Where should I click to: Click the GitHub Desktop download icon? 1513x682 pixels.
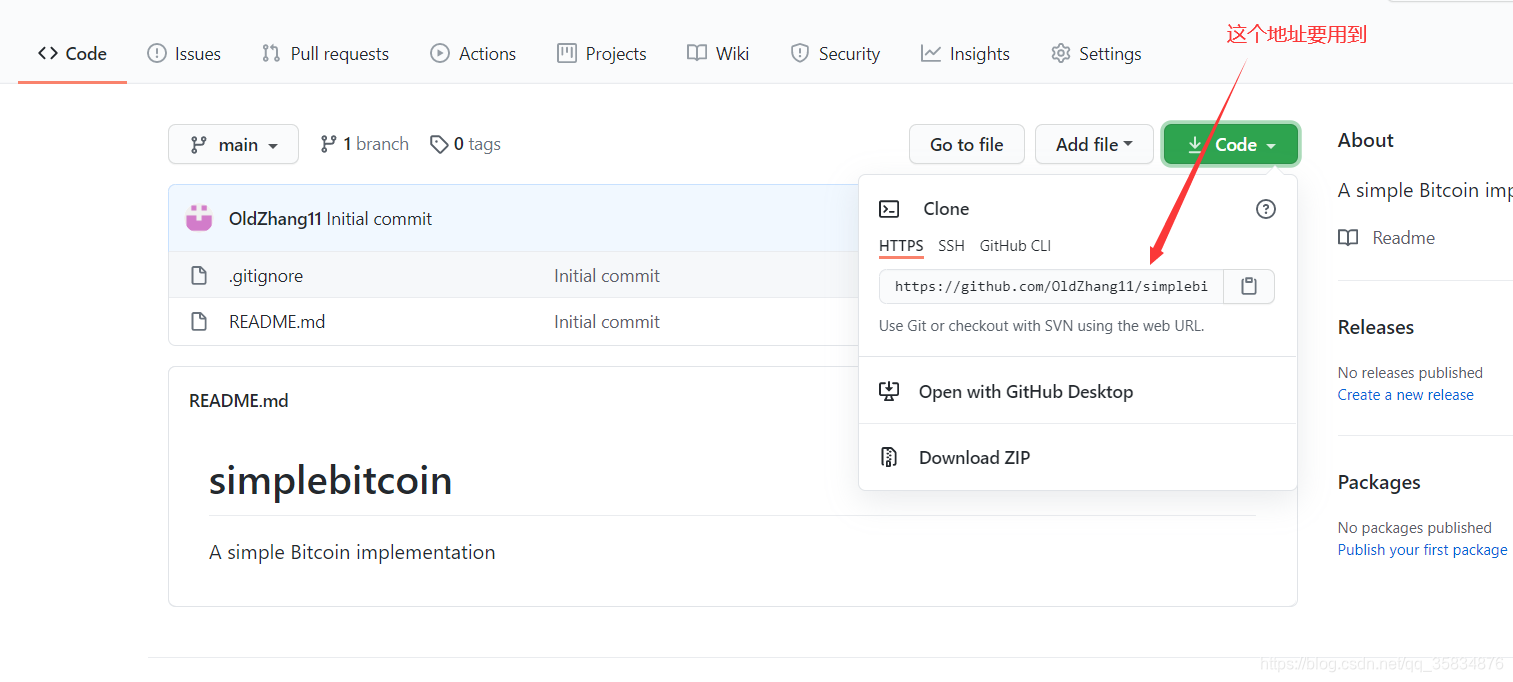click(x=889, y=392)
